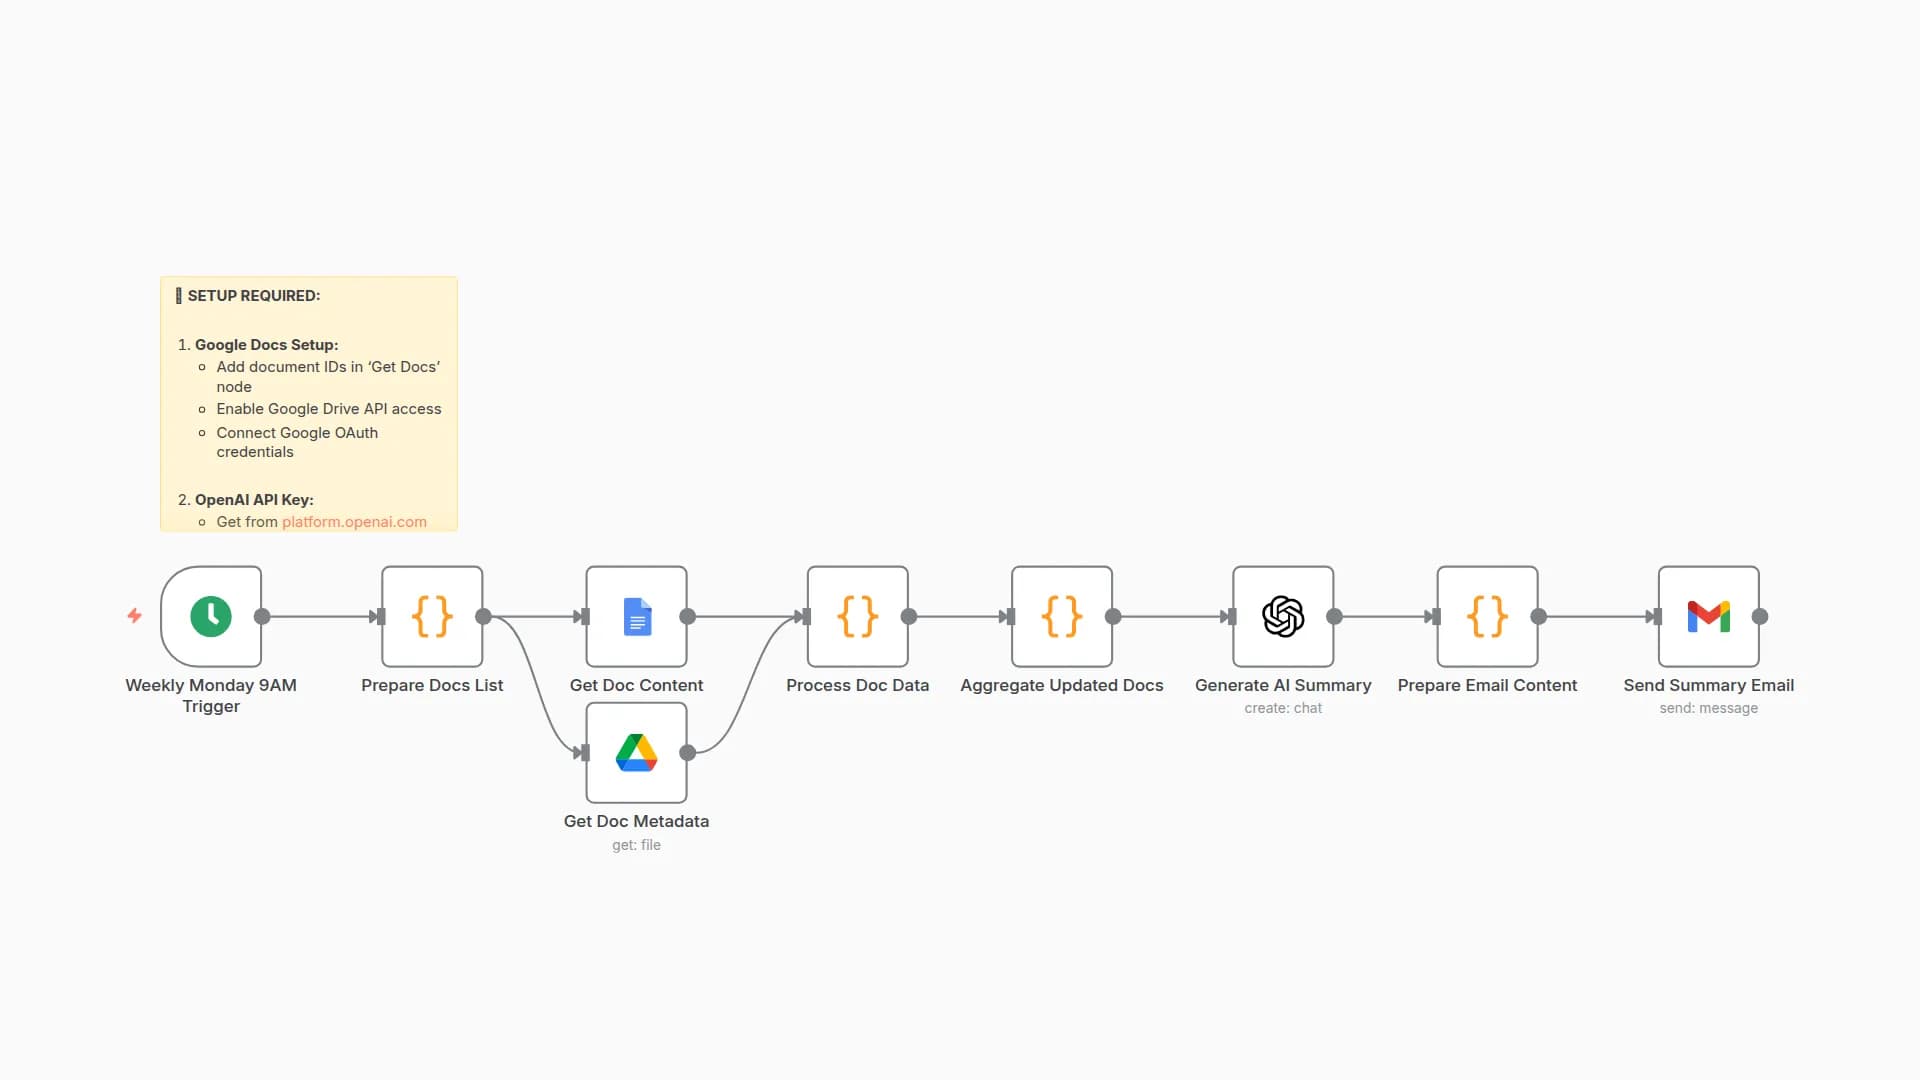Open the Send Summary Email Gmail node
This screenshot has height=1080, width=1920.
click(x=1708, y=616)
